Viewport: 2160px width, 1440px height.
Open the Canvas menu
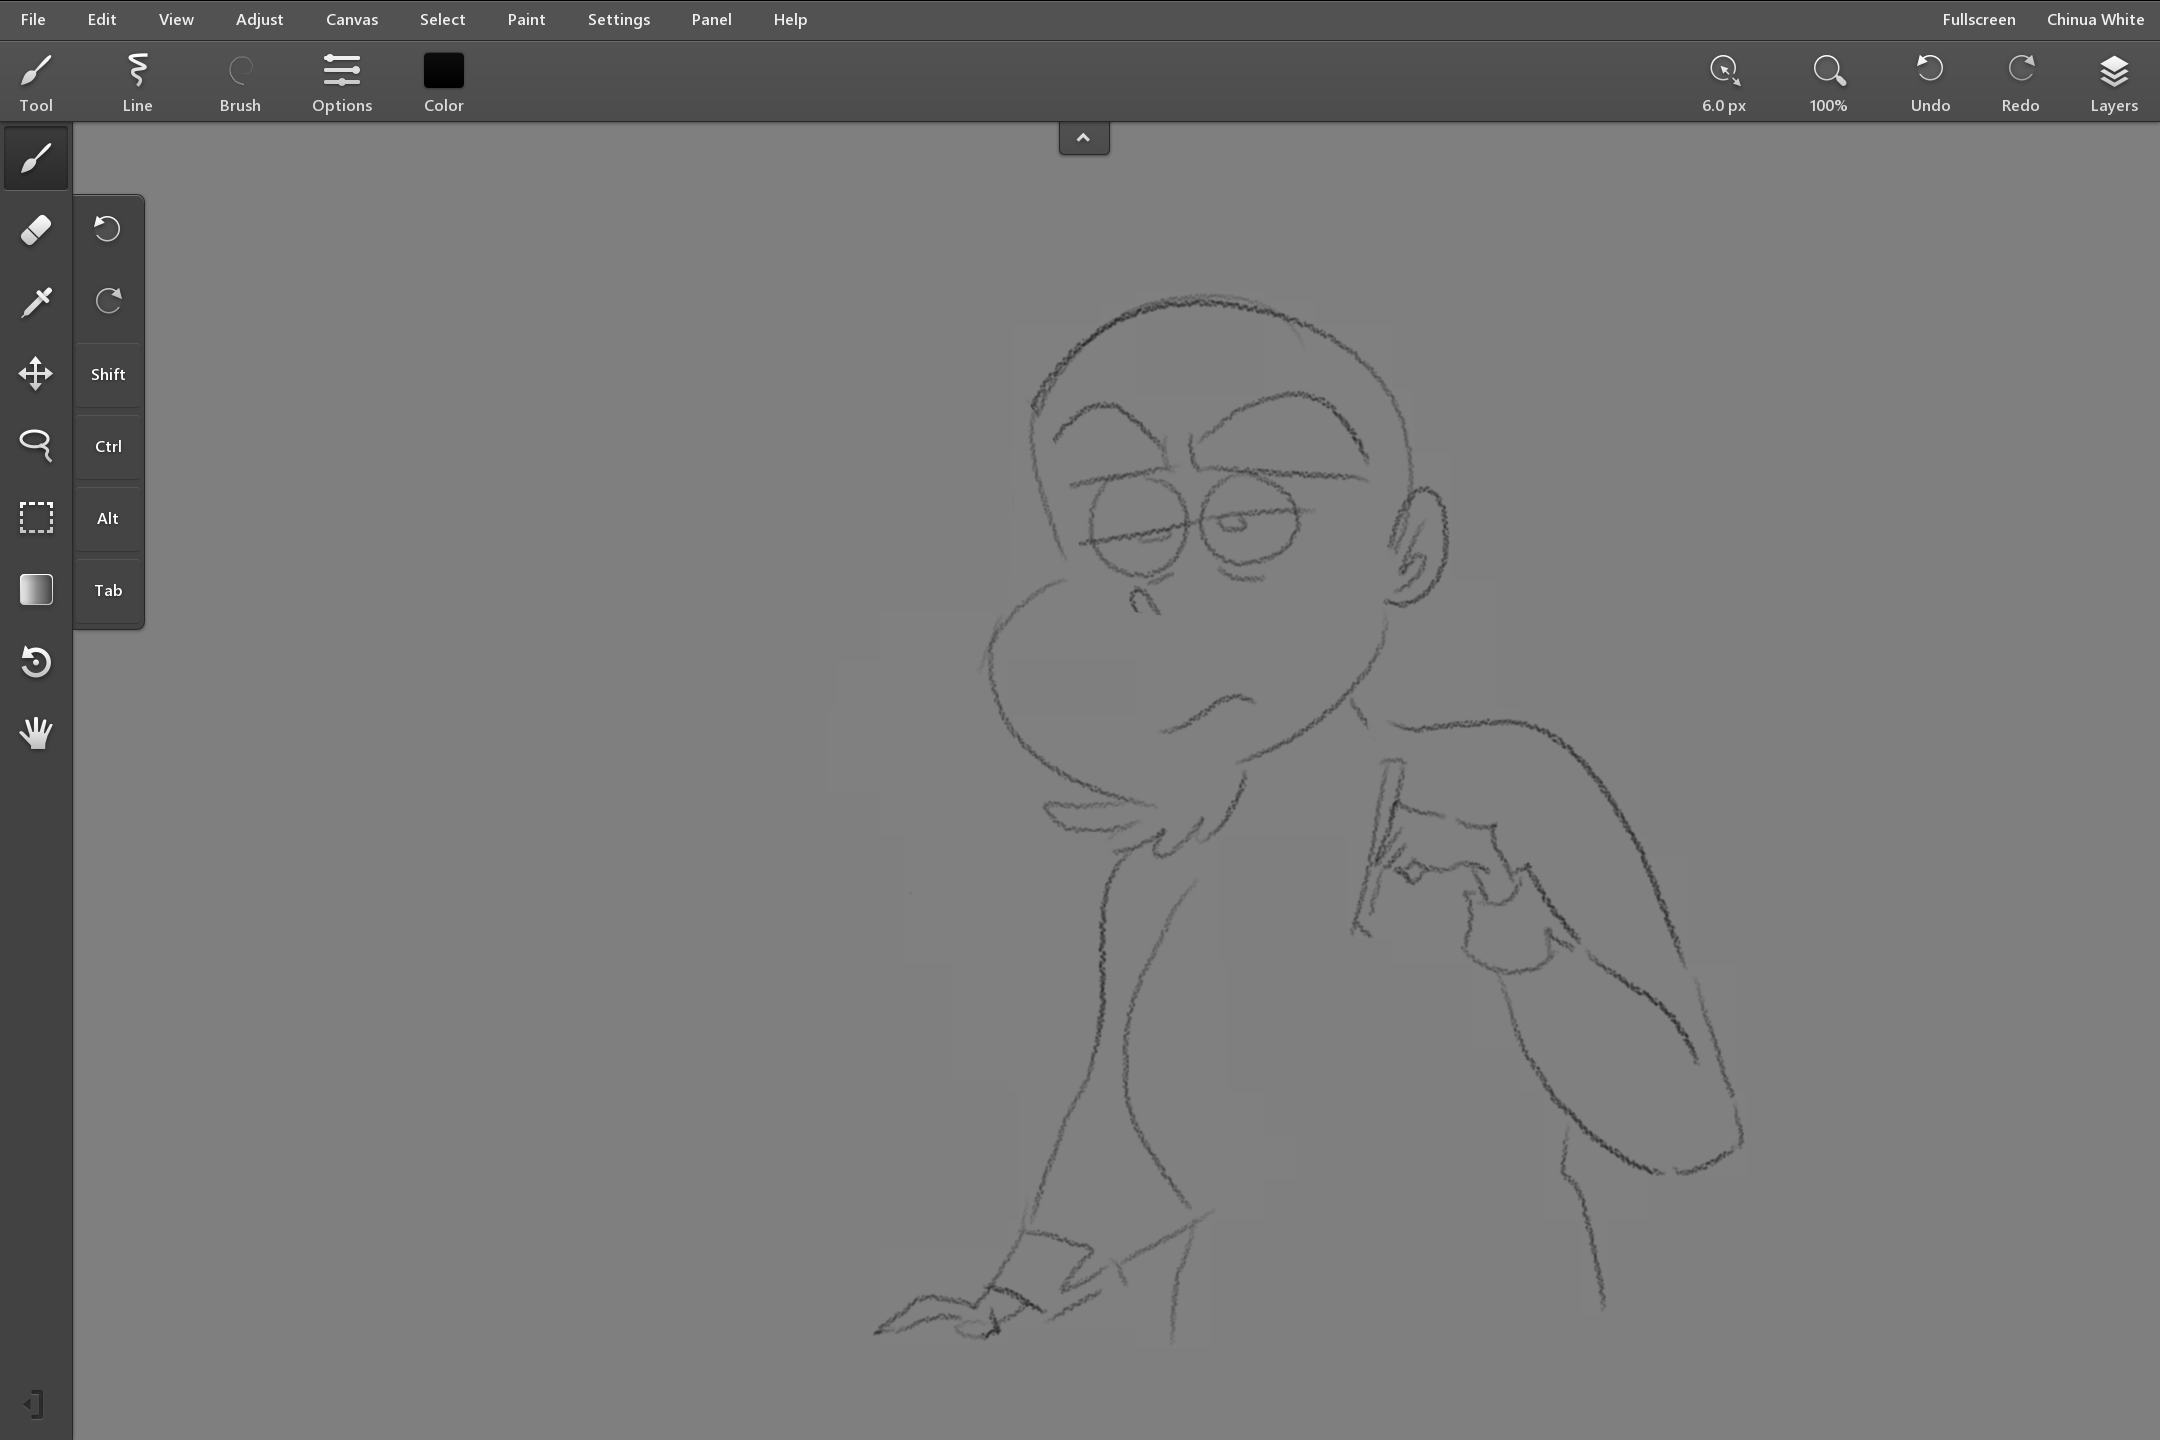point(351,20)
